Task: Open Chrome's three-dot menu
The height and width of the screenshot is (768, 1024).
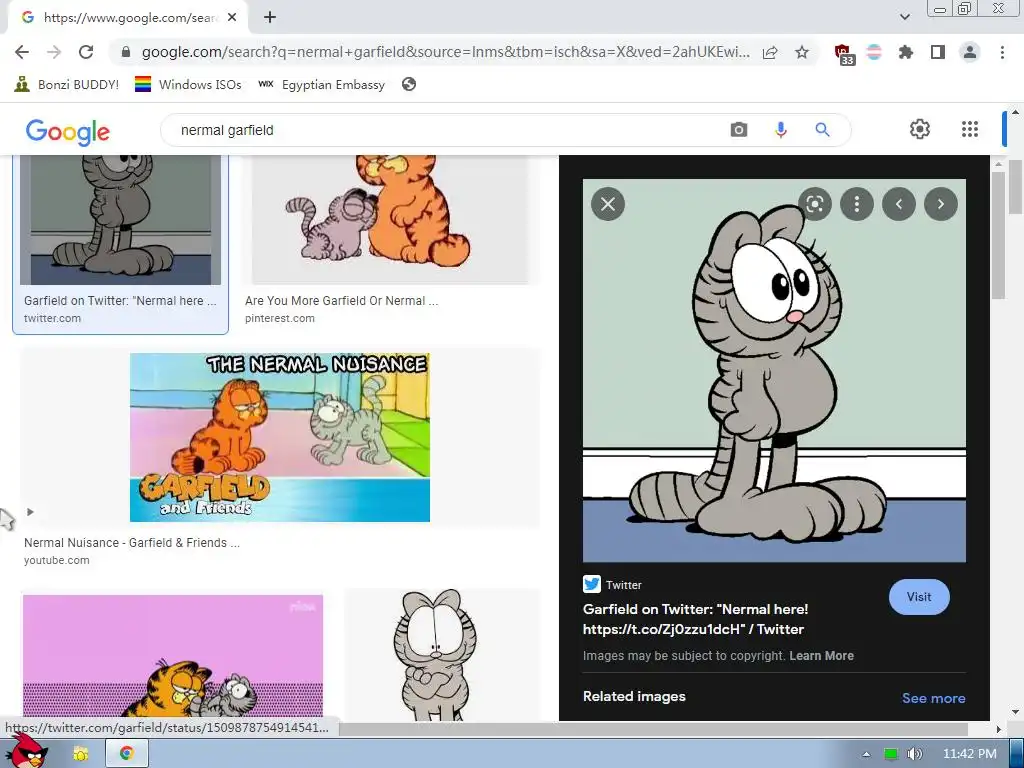Action: pos(1002,52)
